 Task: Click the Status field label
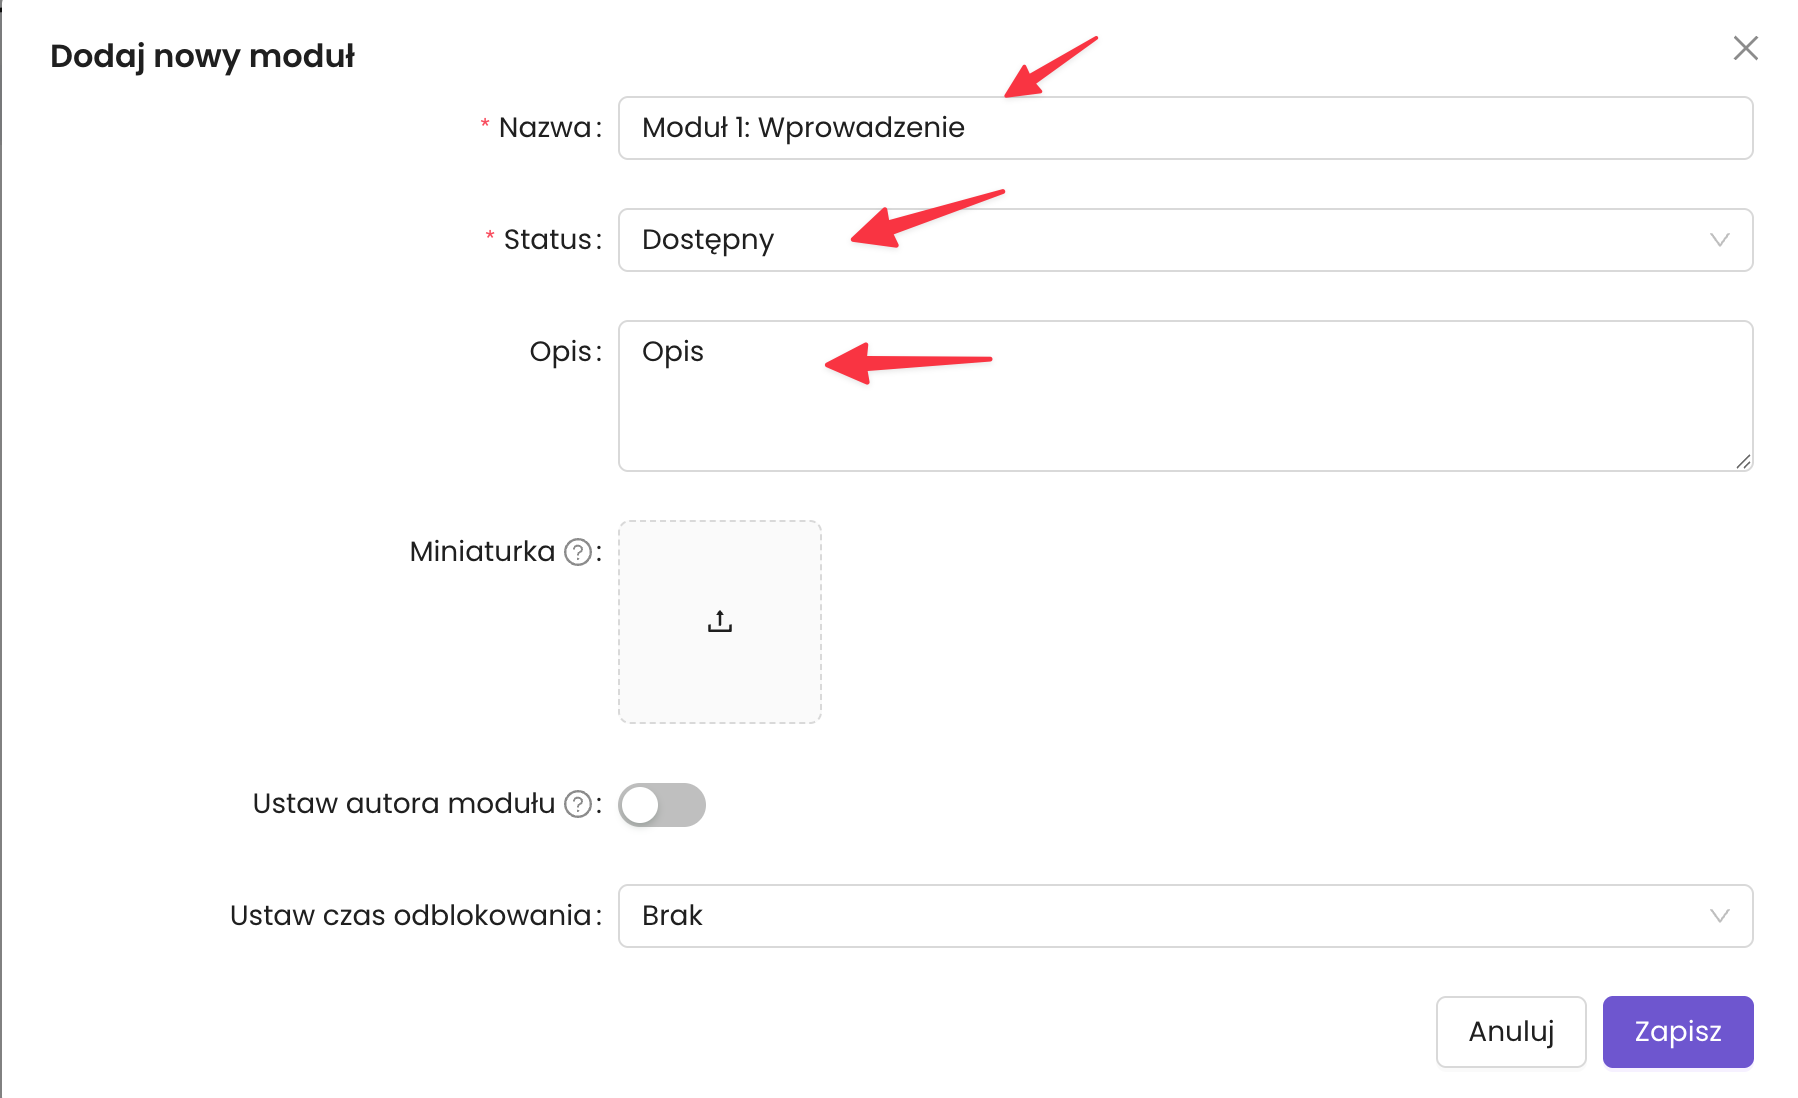pos(547,240)
